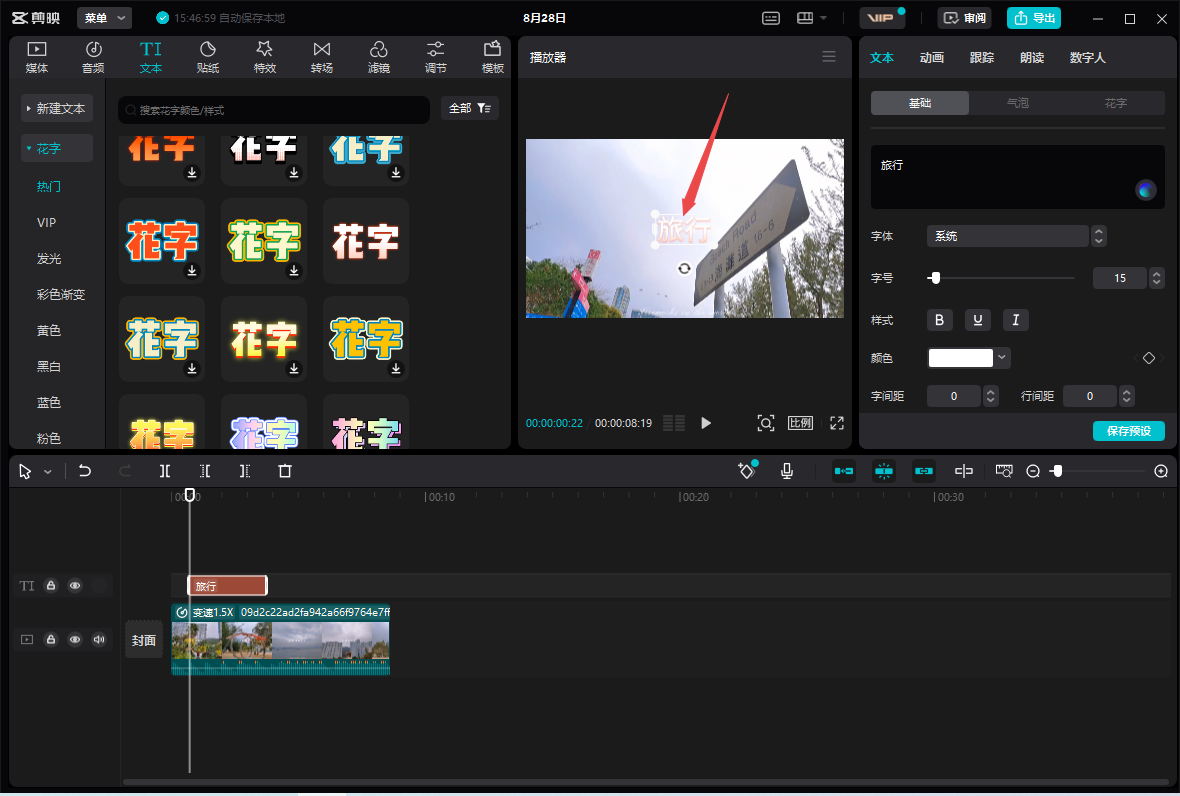1180x796 pixels.
Task: Click the undo arrow in timeline toolbar
Action: click(85, 471)
